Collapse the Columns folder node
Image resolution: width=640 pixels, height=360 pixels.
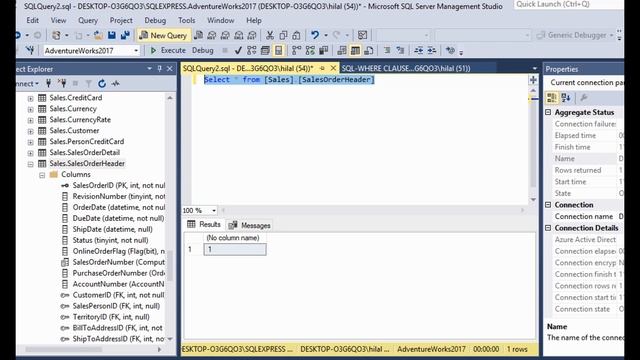(42, 175)
